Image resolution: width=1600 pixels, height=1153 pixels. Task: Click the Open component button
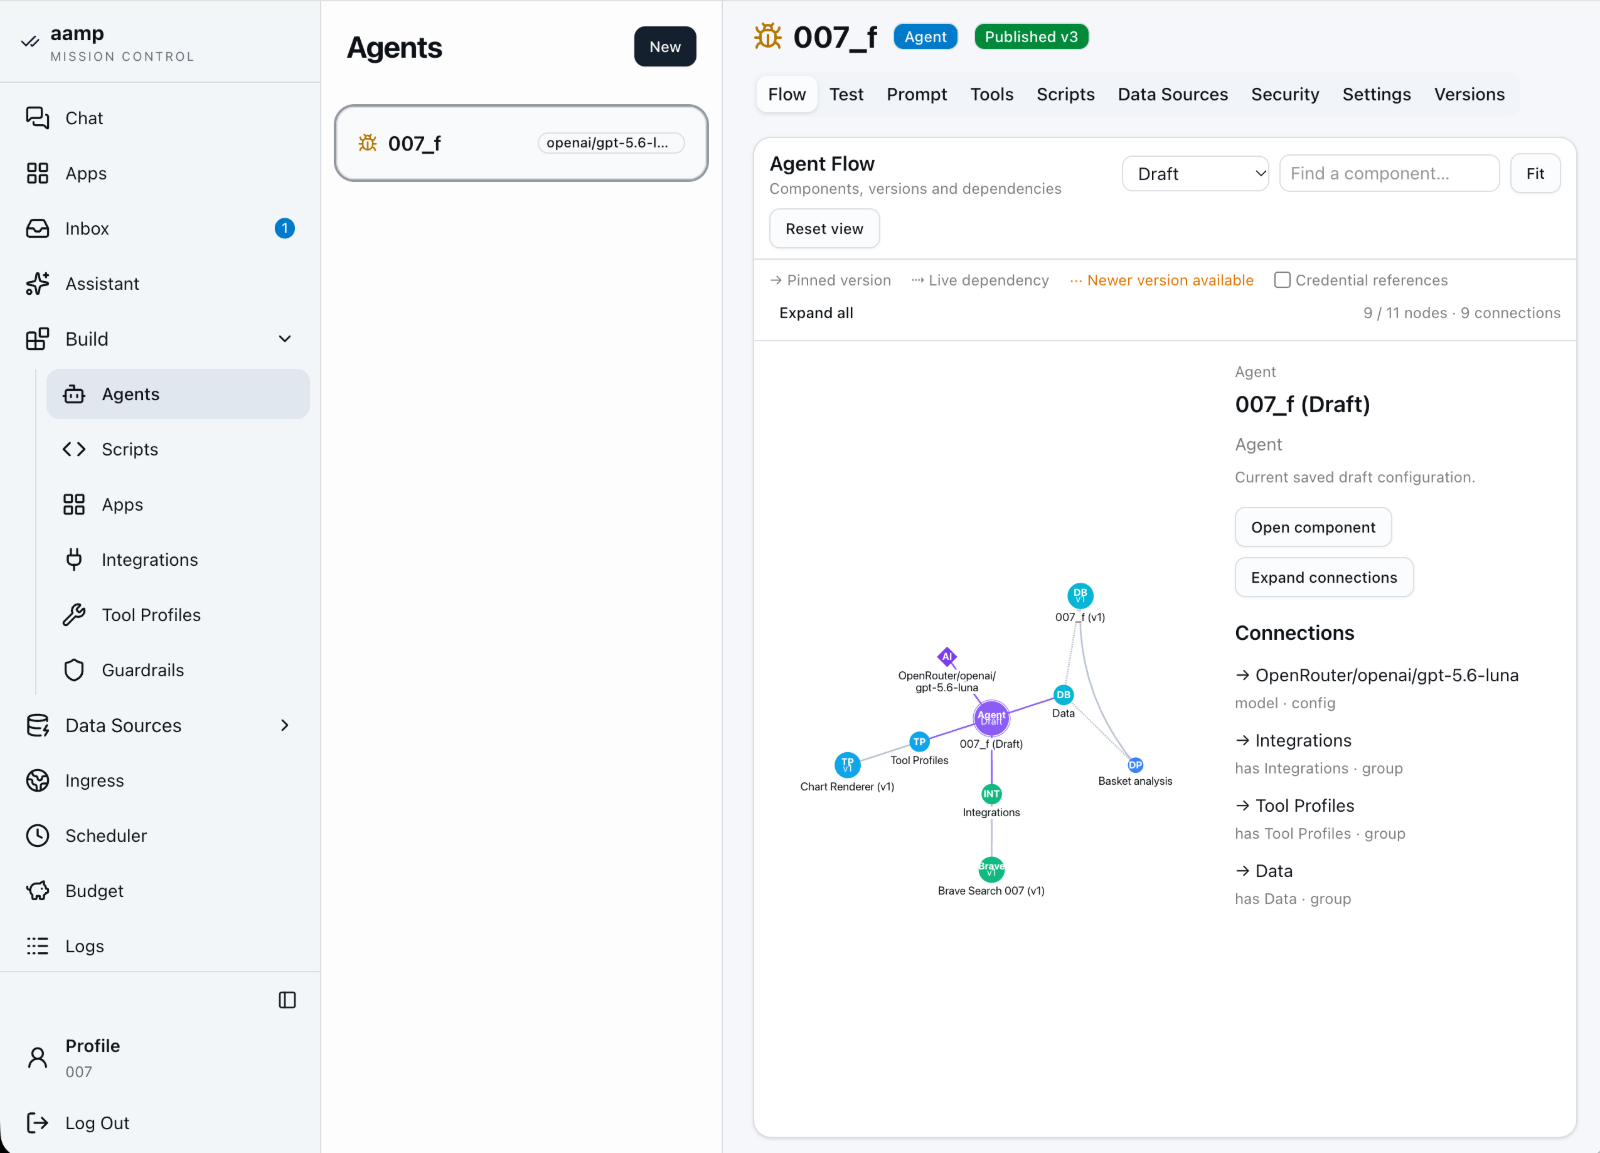tap(1313, 527)
